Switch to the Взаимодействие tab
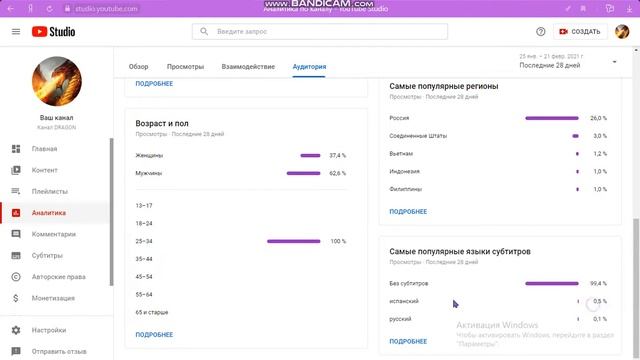 [x=248, y=67]
